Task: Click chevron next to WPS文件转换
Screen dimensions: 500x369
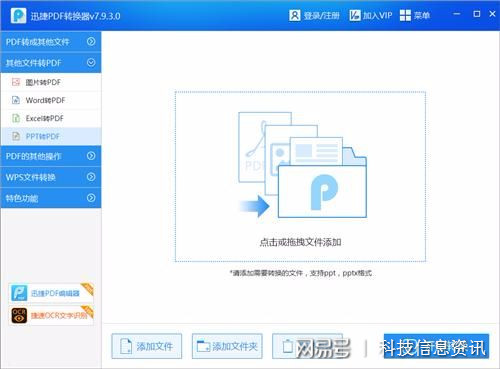Action: pos(91,177)
